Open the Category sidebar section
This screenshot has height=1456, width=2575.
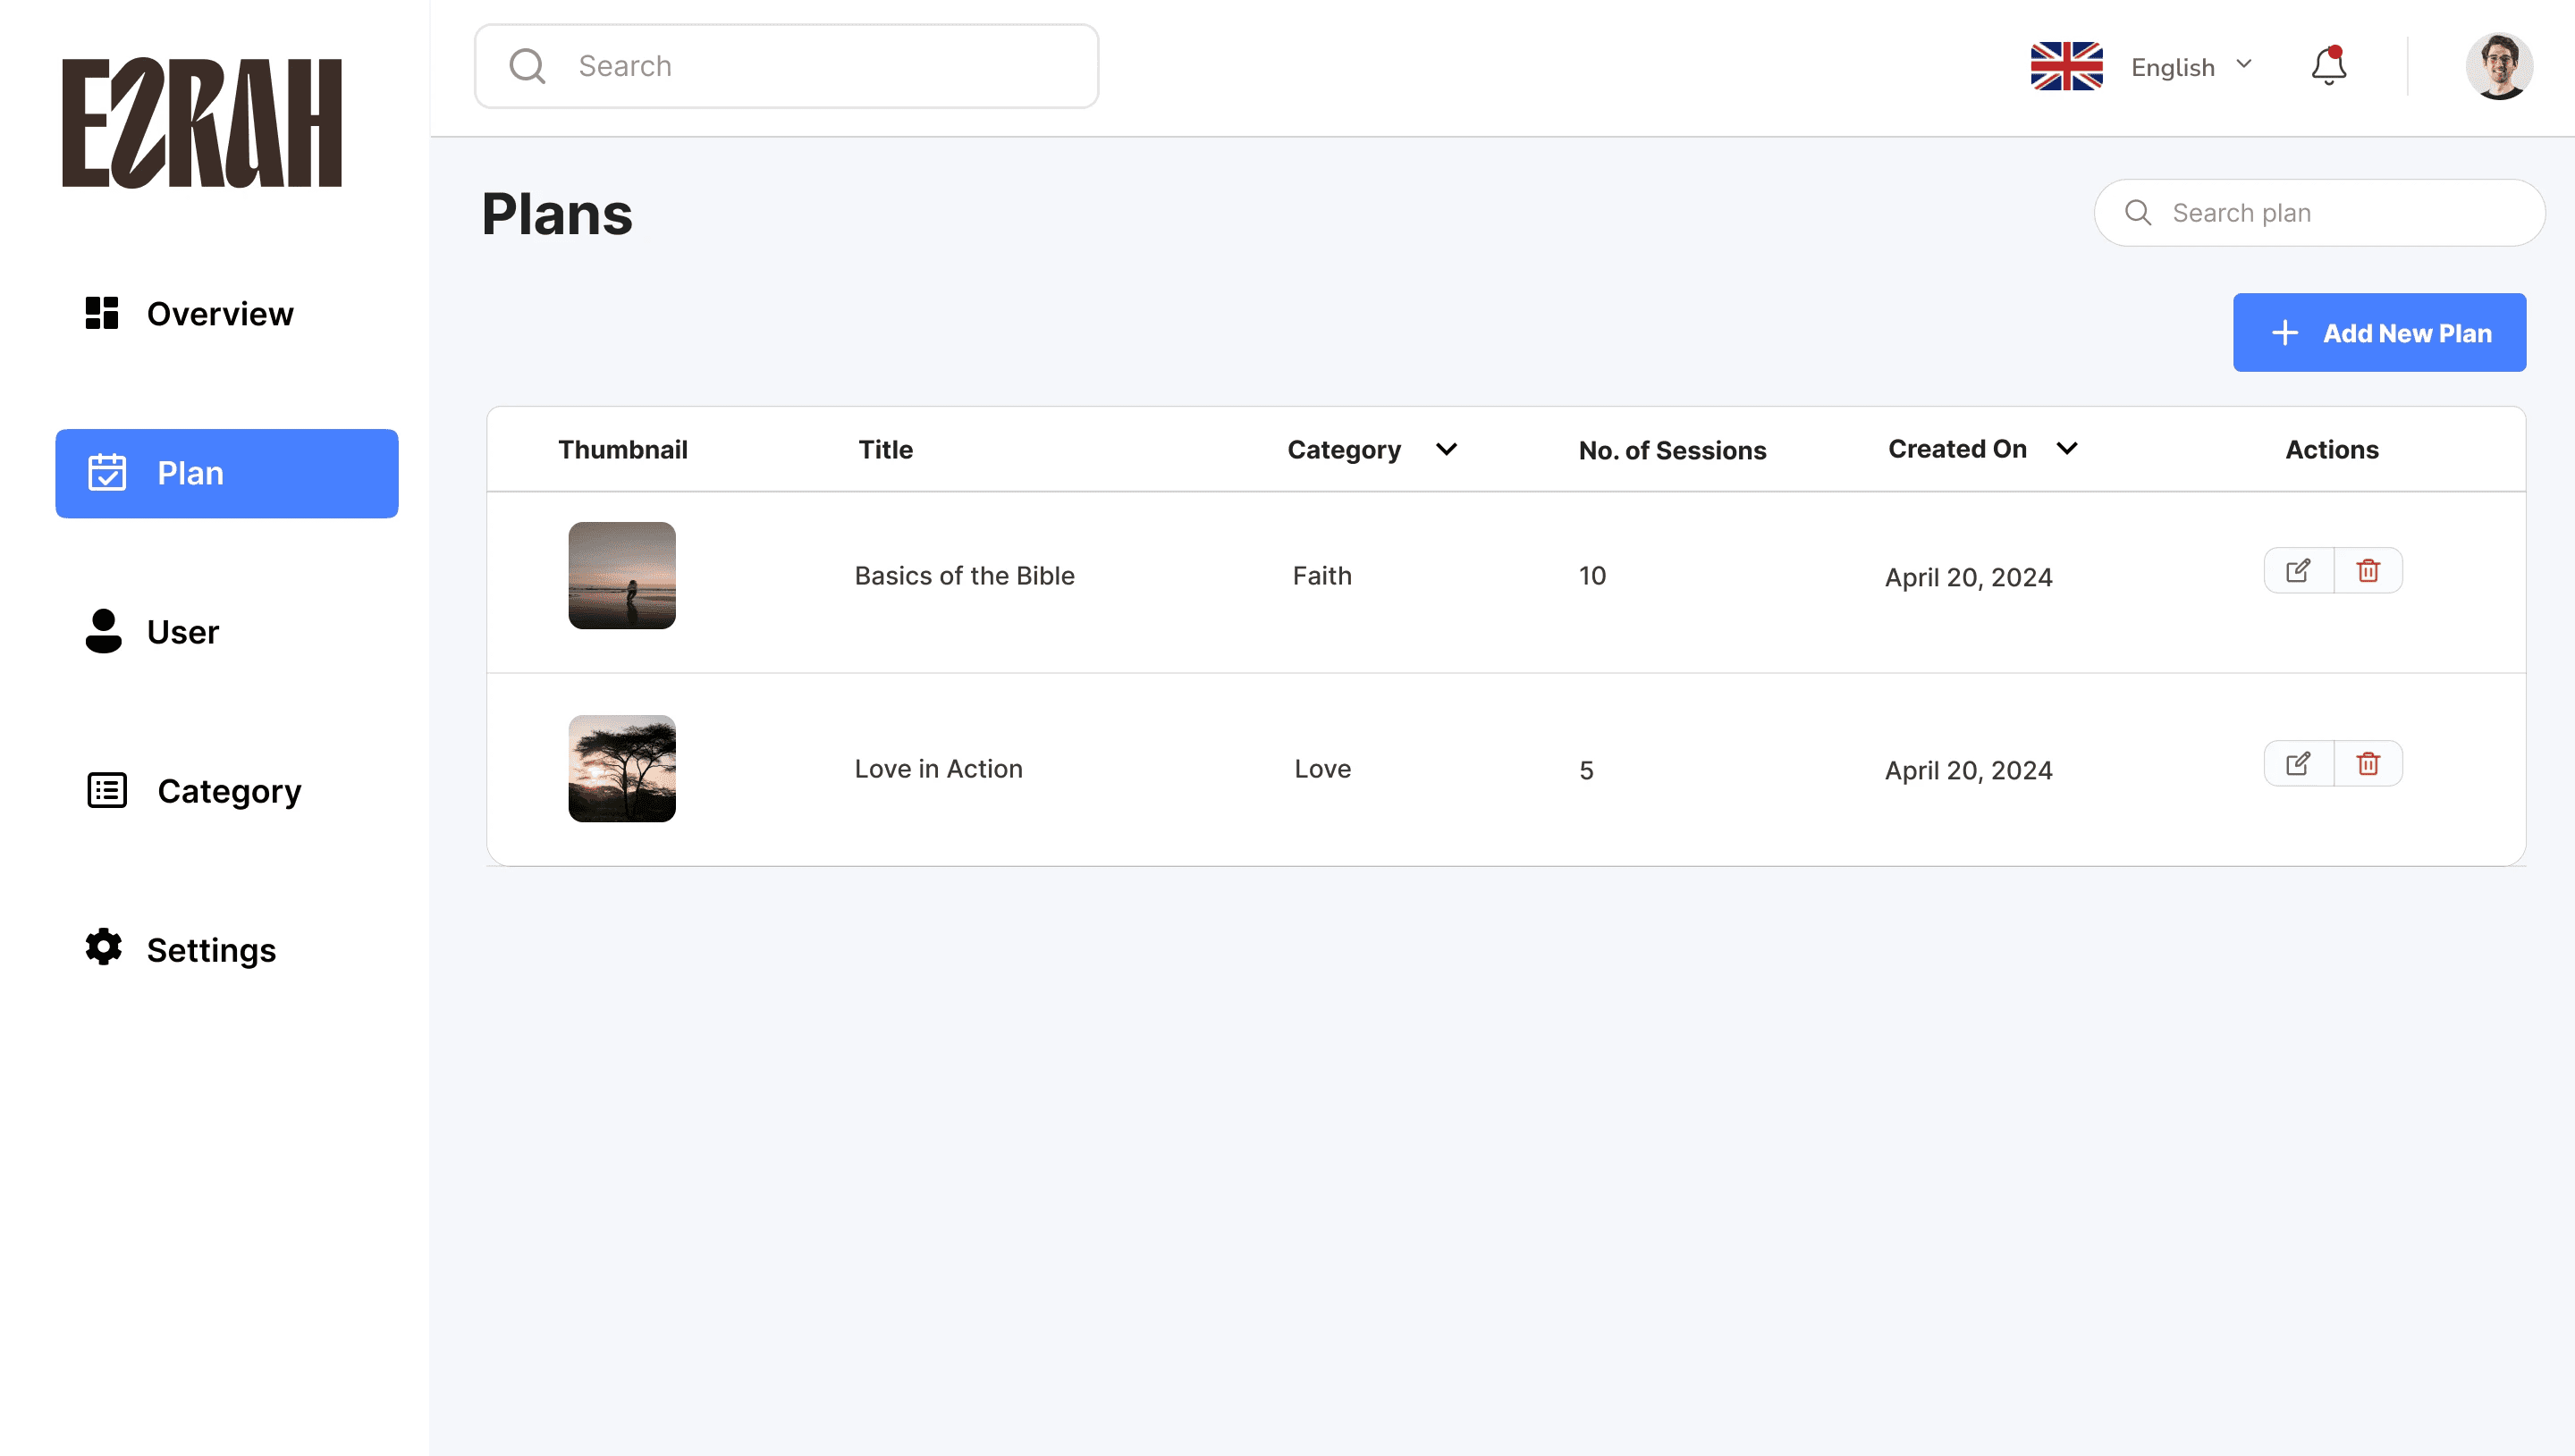pyautogui.click(x=228, y=791)
